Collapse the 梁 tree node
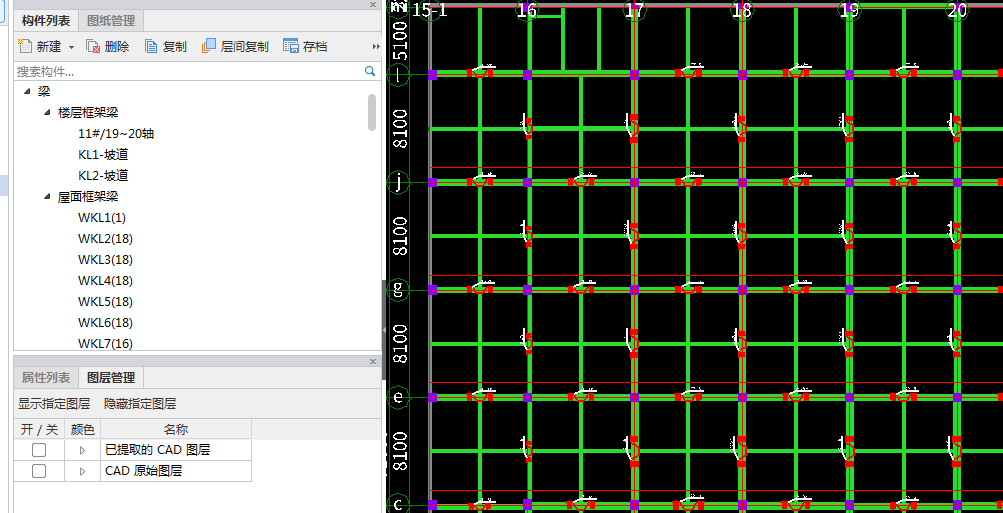The image size is (1003, 513). [27, 91]
